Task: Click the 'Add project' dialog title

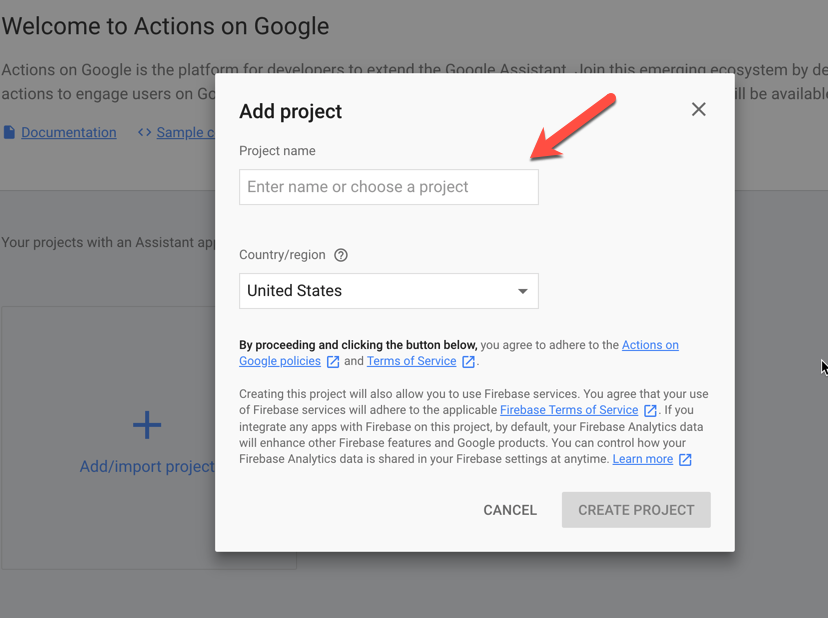Action: (x=290, y=111)
